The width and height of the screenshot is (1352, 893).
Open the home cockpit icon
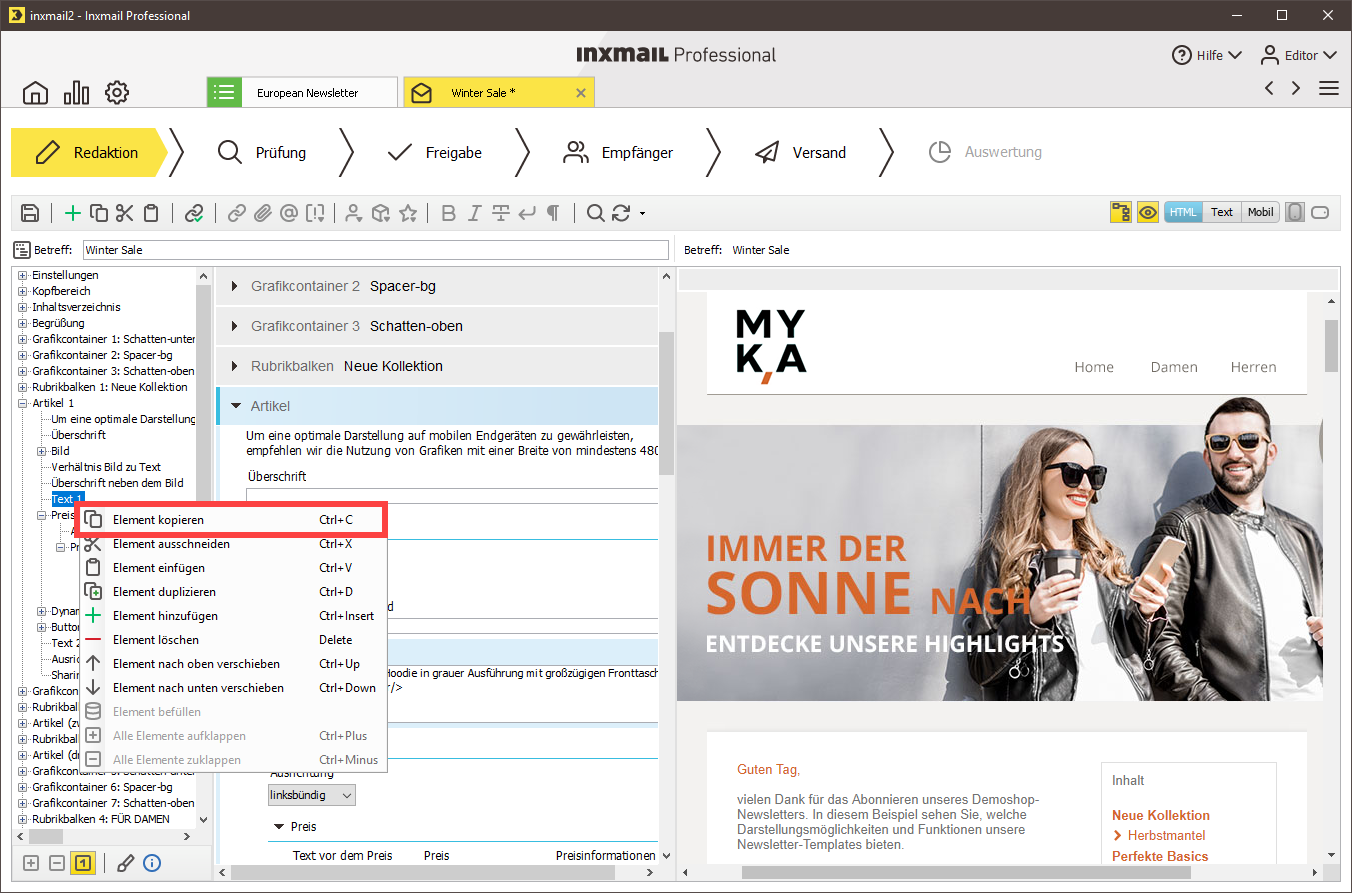click(x=35, y=93)
